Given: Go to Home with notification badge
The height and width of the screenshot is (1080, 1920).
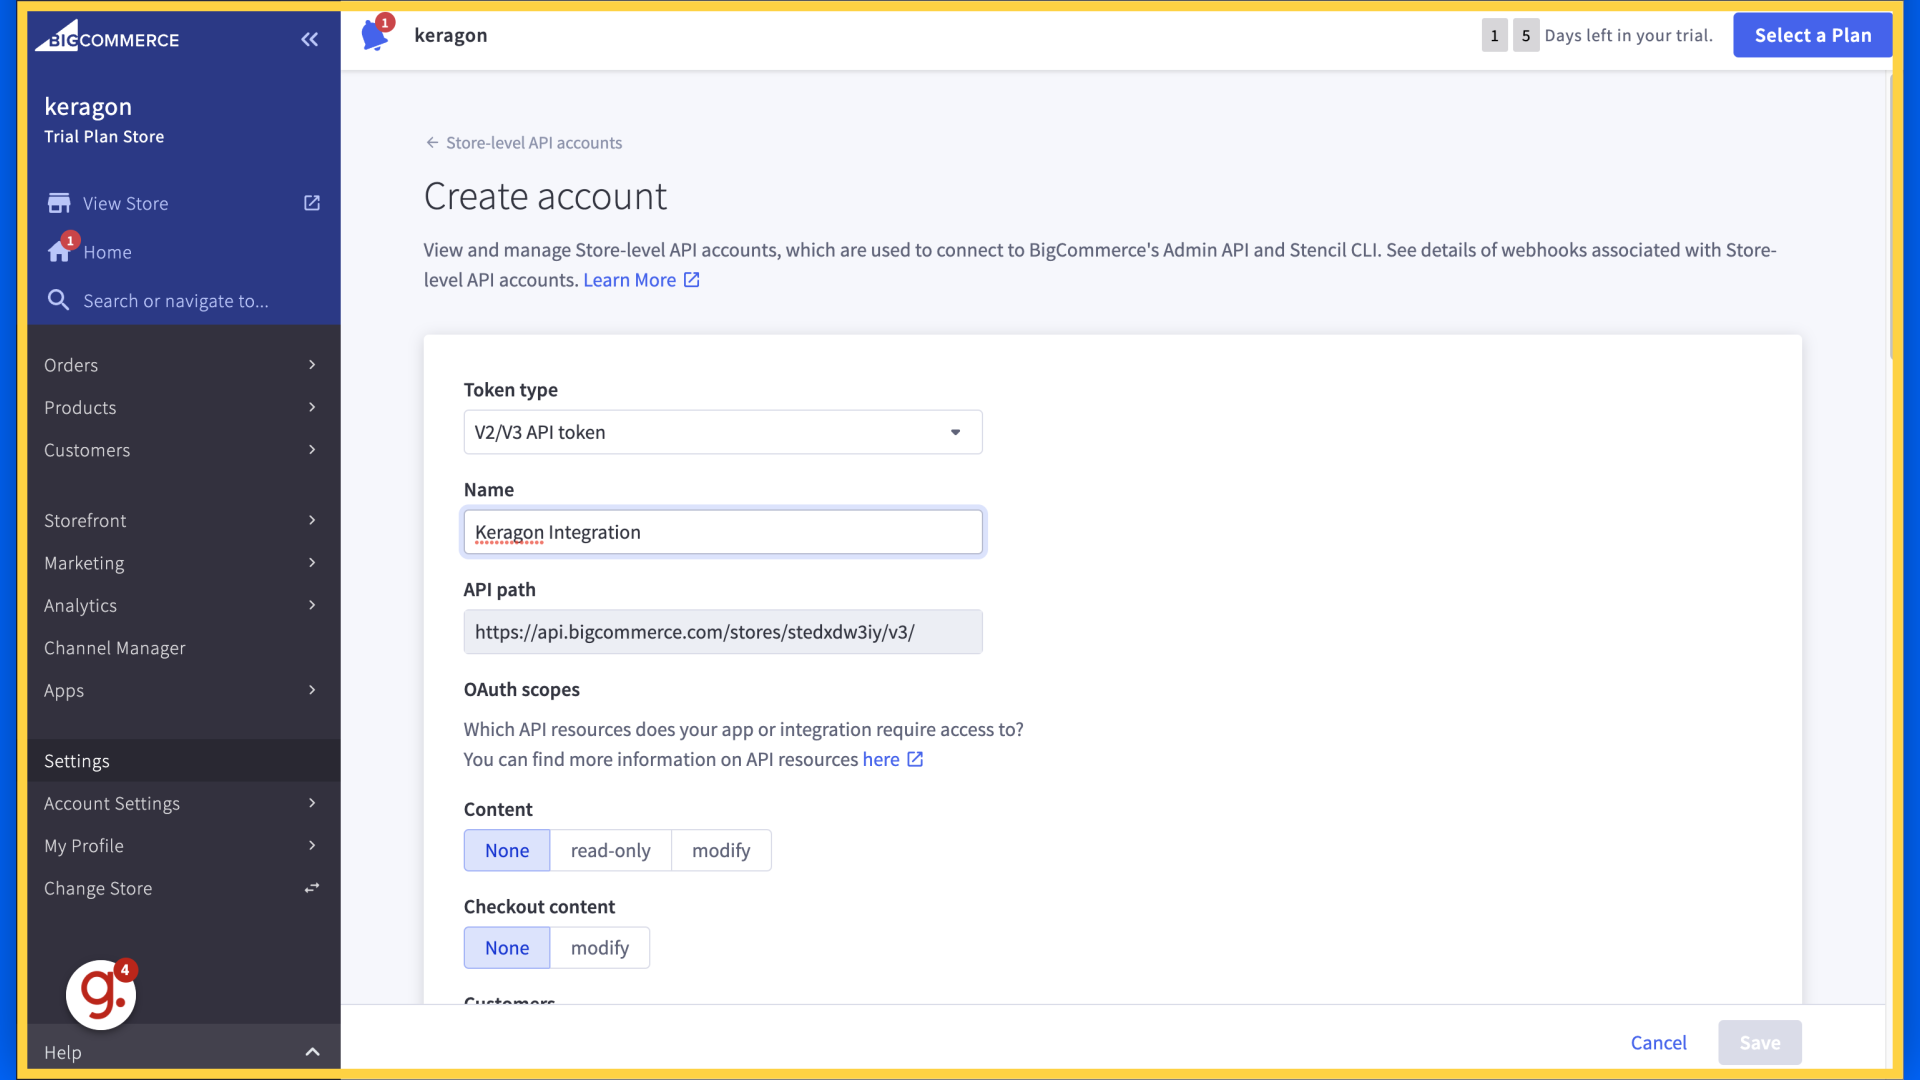Looking at the screenshot, I should point(107,252).
